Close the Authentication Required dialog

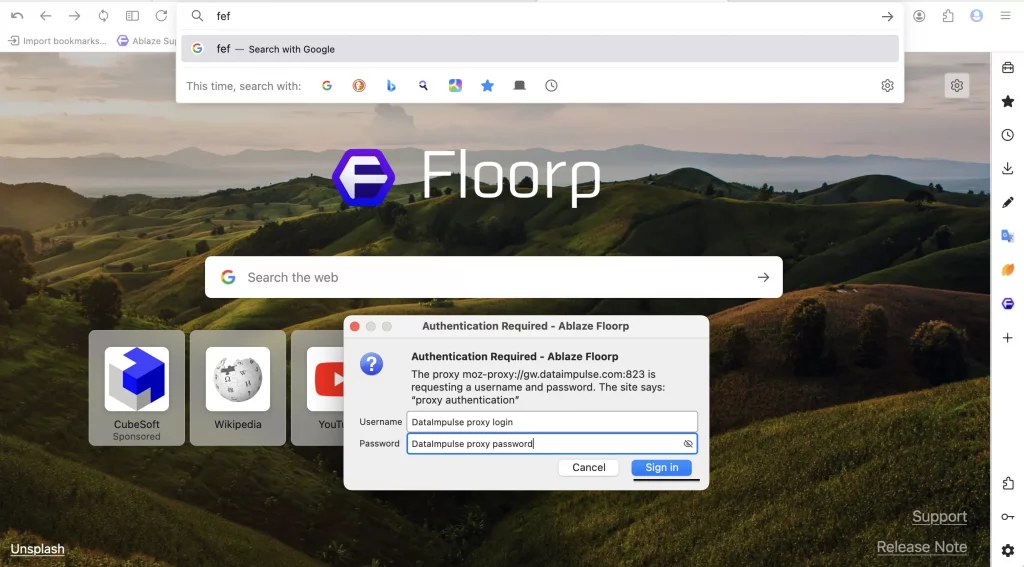(355, 326)
